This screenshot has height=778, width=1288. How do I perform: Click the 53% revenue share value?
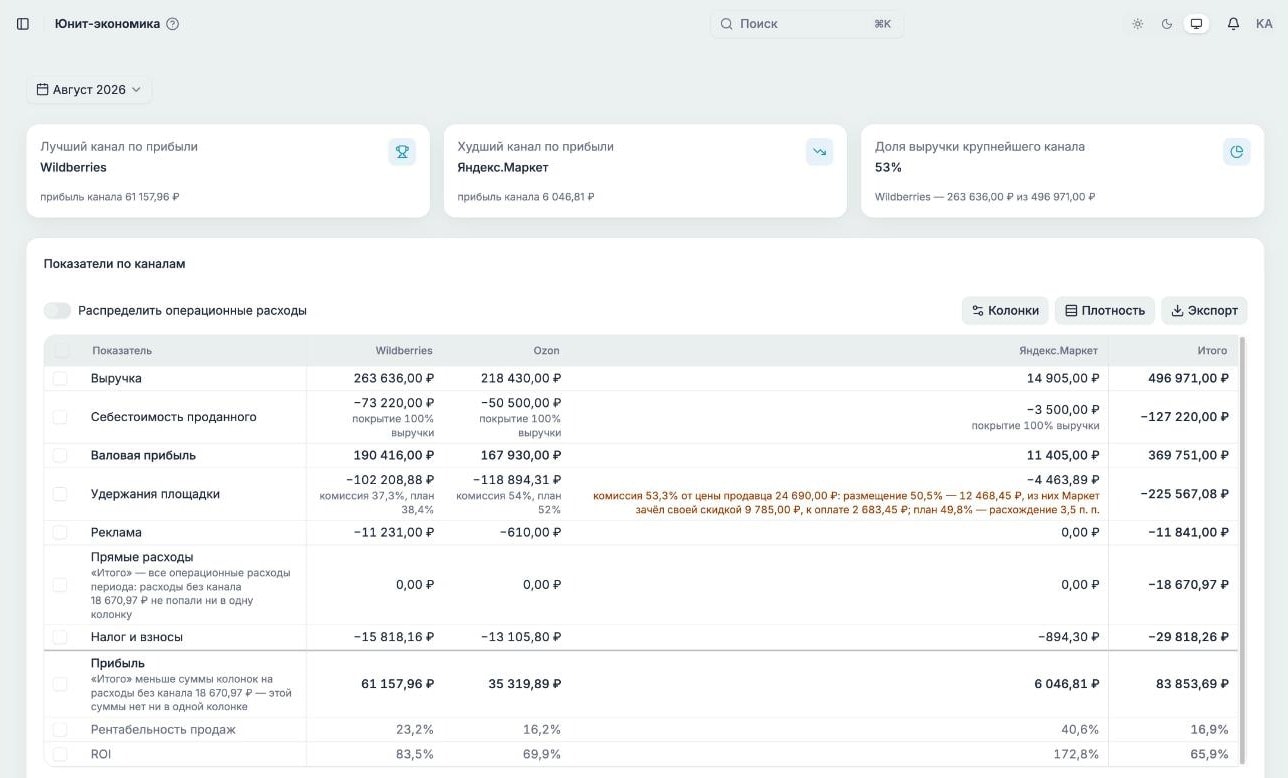(888, 168)
